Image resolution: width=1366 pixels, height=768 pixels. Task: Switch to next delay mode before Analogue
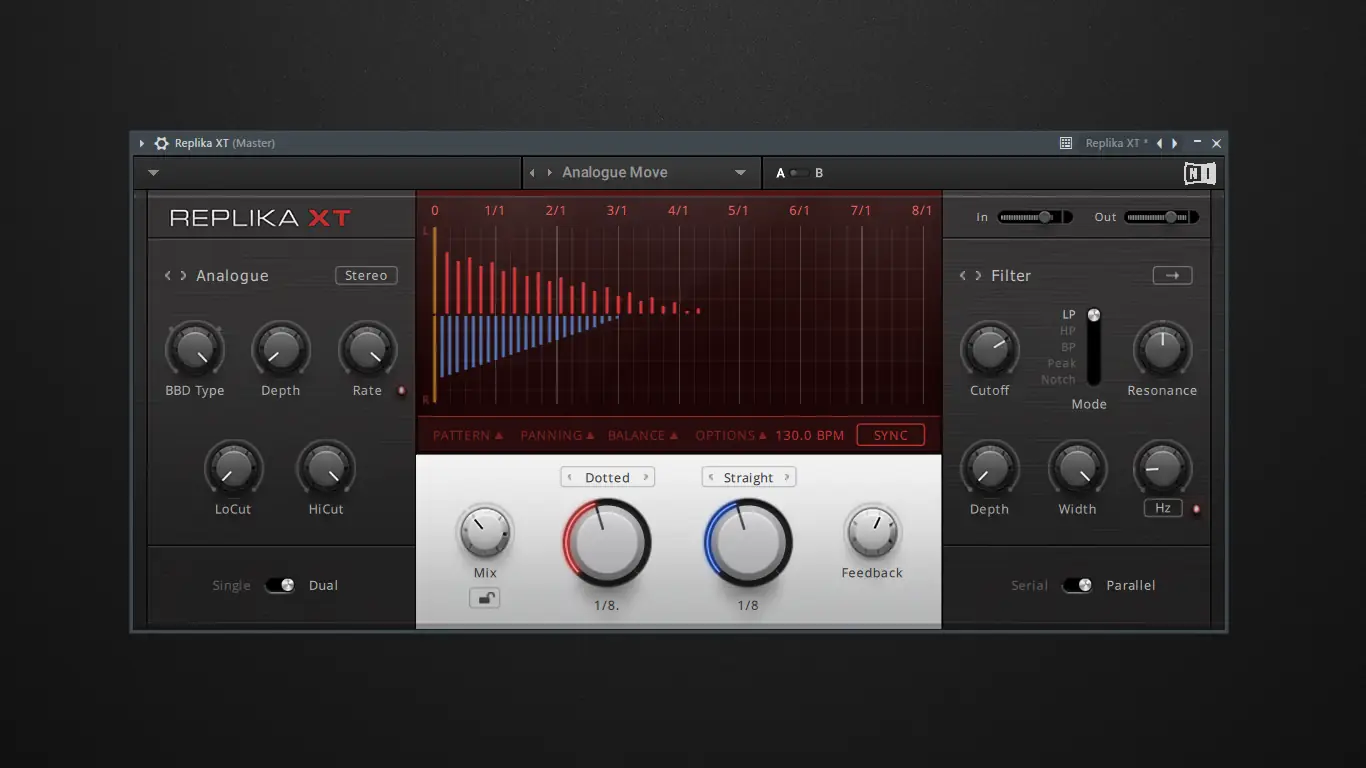point(183,276)
